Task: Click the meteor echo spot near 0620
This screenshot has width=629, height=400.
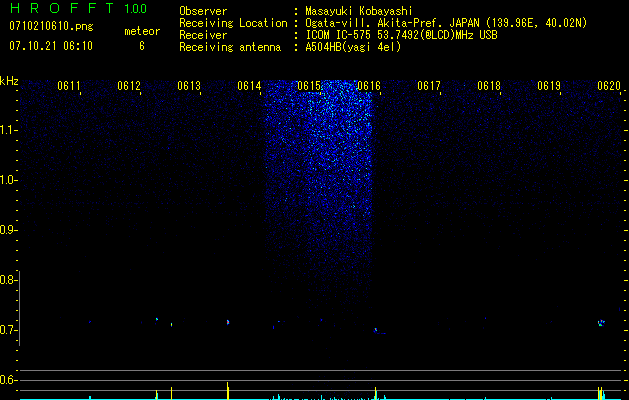Action: click(601, 323)
